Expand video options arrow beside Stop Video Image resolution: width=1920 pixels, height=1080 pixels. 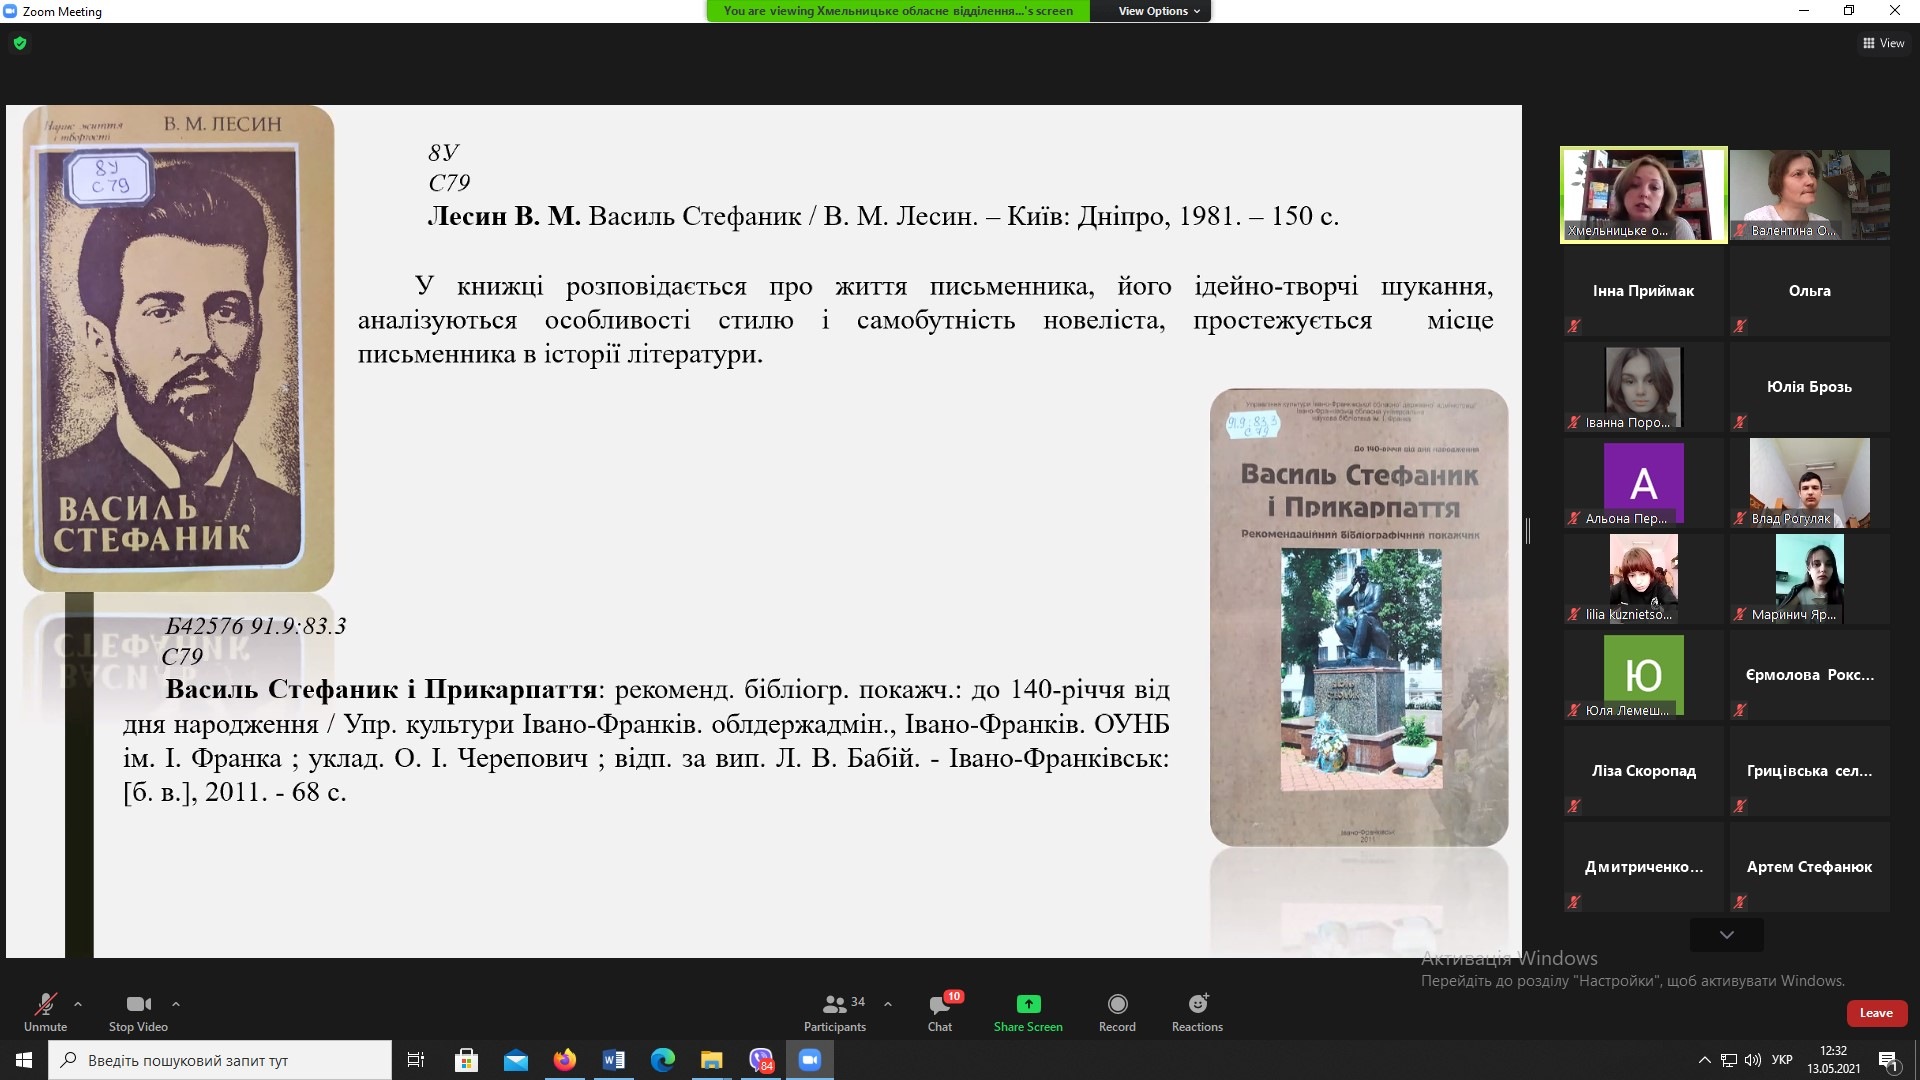176,1003
